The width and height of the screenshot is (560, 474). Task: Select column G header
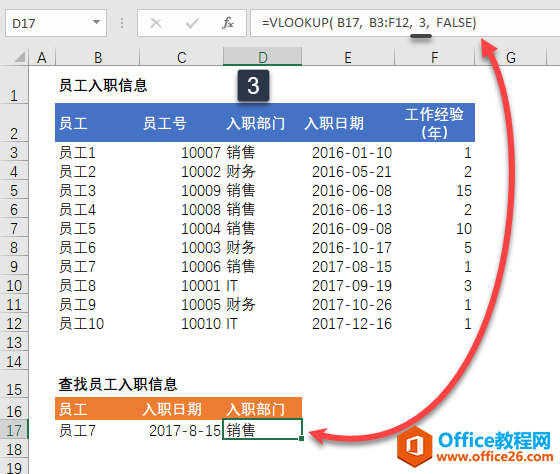point(511,58)
